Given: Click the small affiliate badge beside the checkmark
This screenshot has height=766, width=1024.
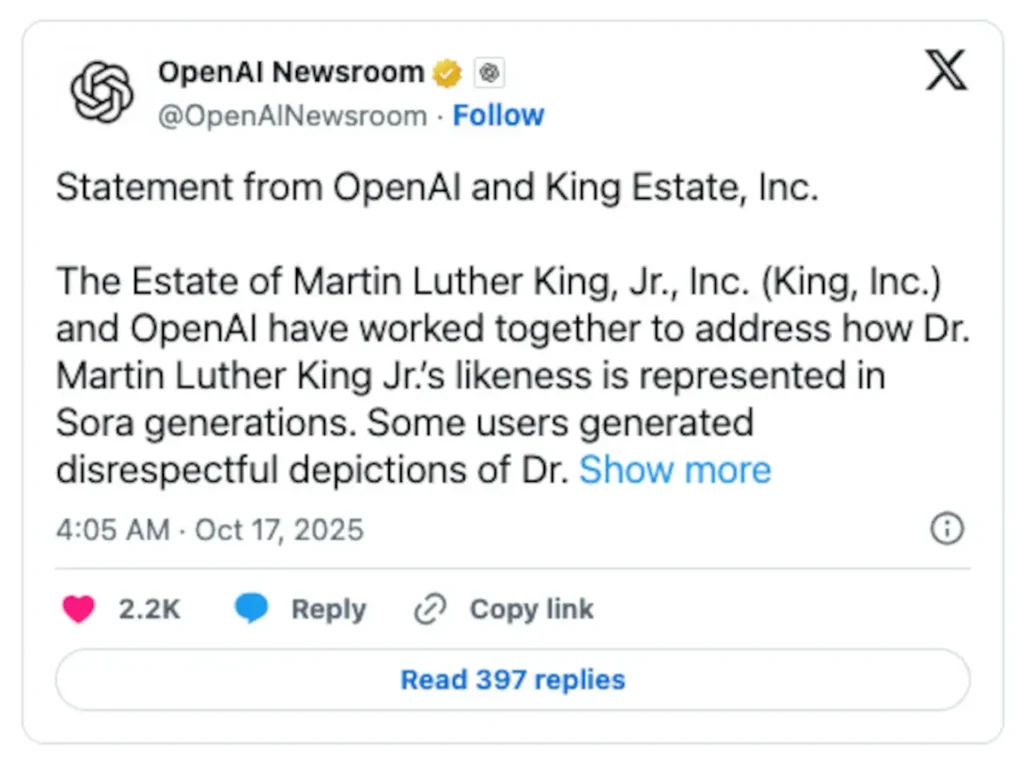Looking at the screenshot, I should pyautogui.click(x=489, y=73).
